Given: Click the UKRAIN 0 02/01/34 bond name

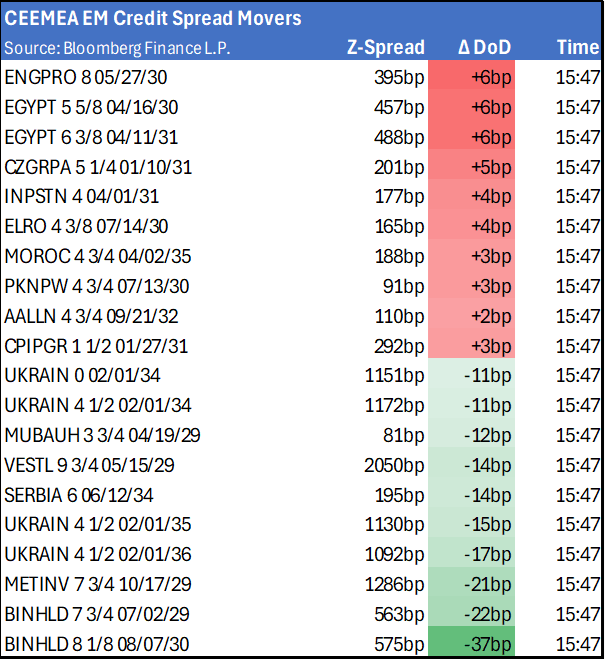Looking at the screenshot, I should (x=82, y=377).
